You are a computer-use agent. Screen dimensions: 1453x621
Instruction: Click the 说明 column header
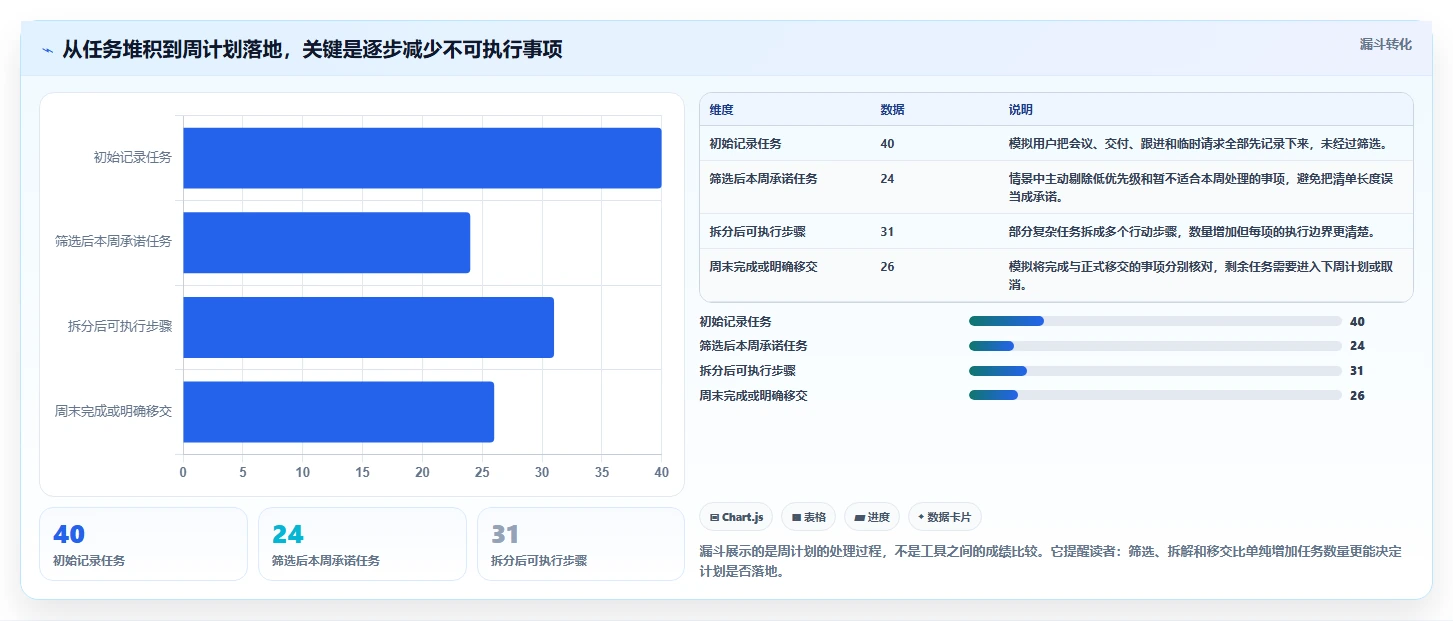[1021, 110]
